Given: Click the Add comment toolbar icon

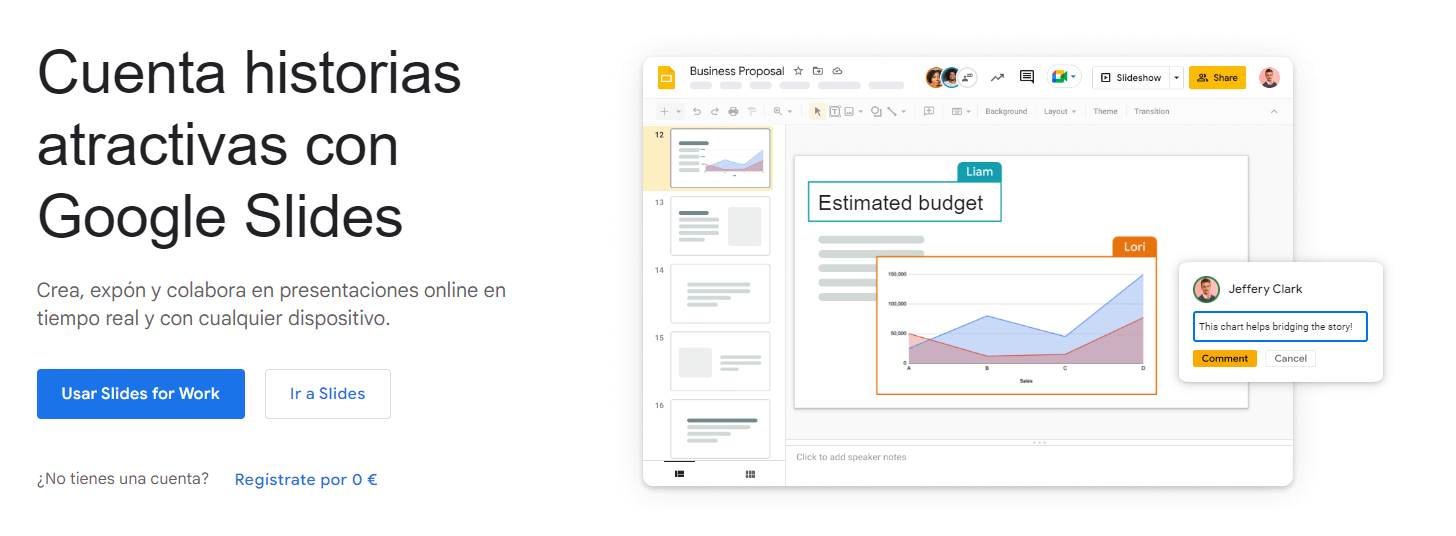Looking at the screenshot, I should click(x=929, y=111).
